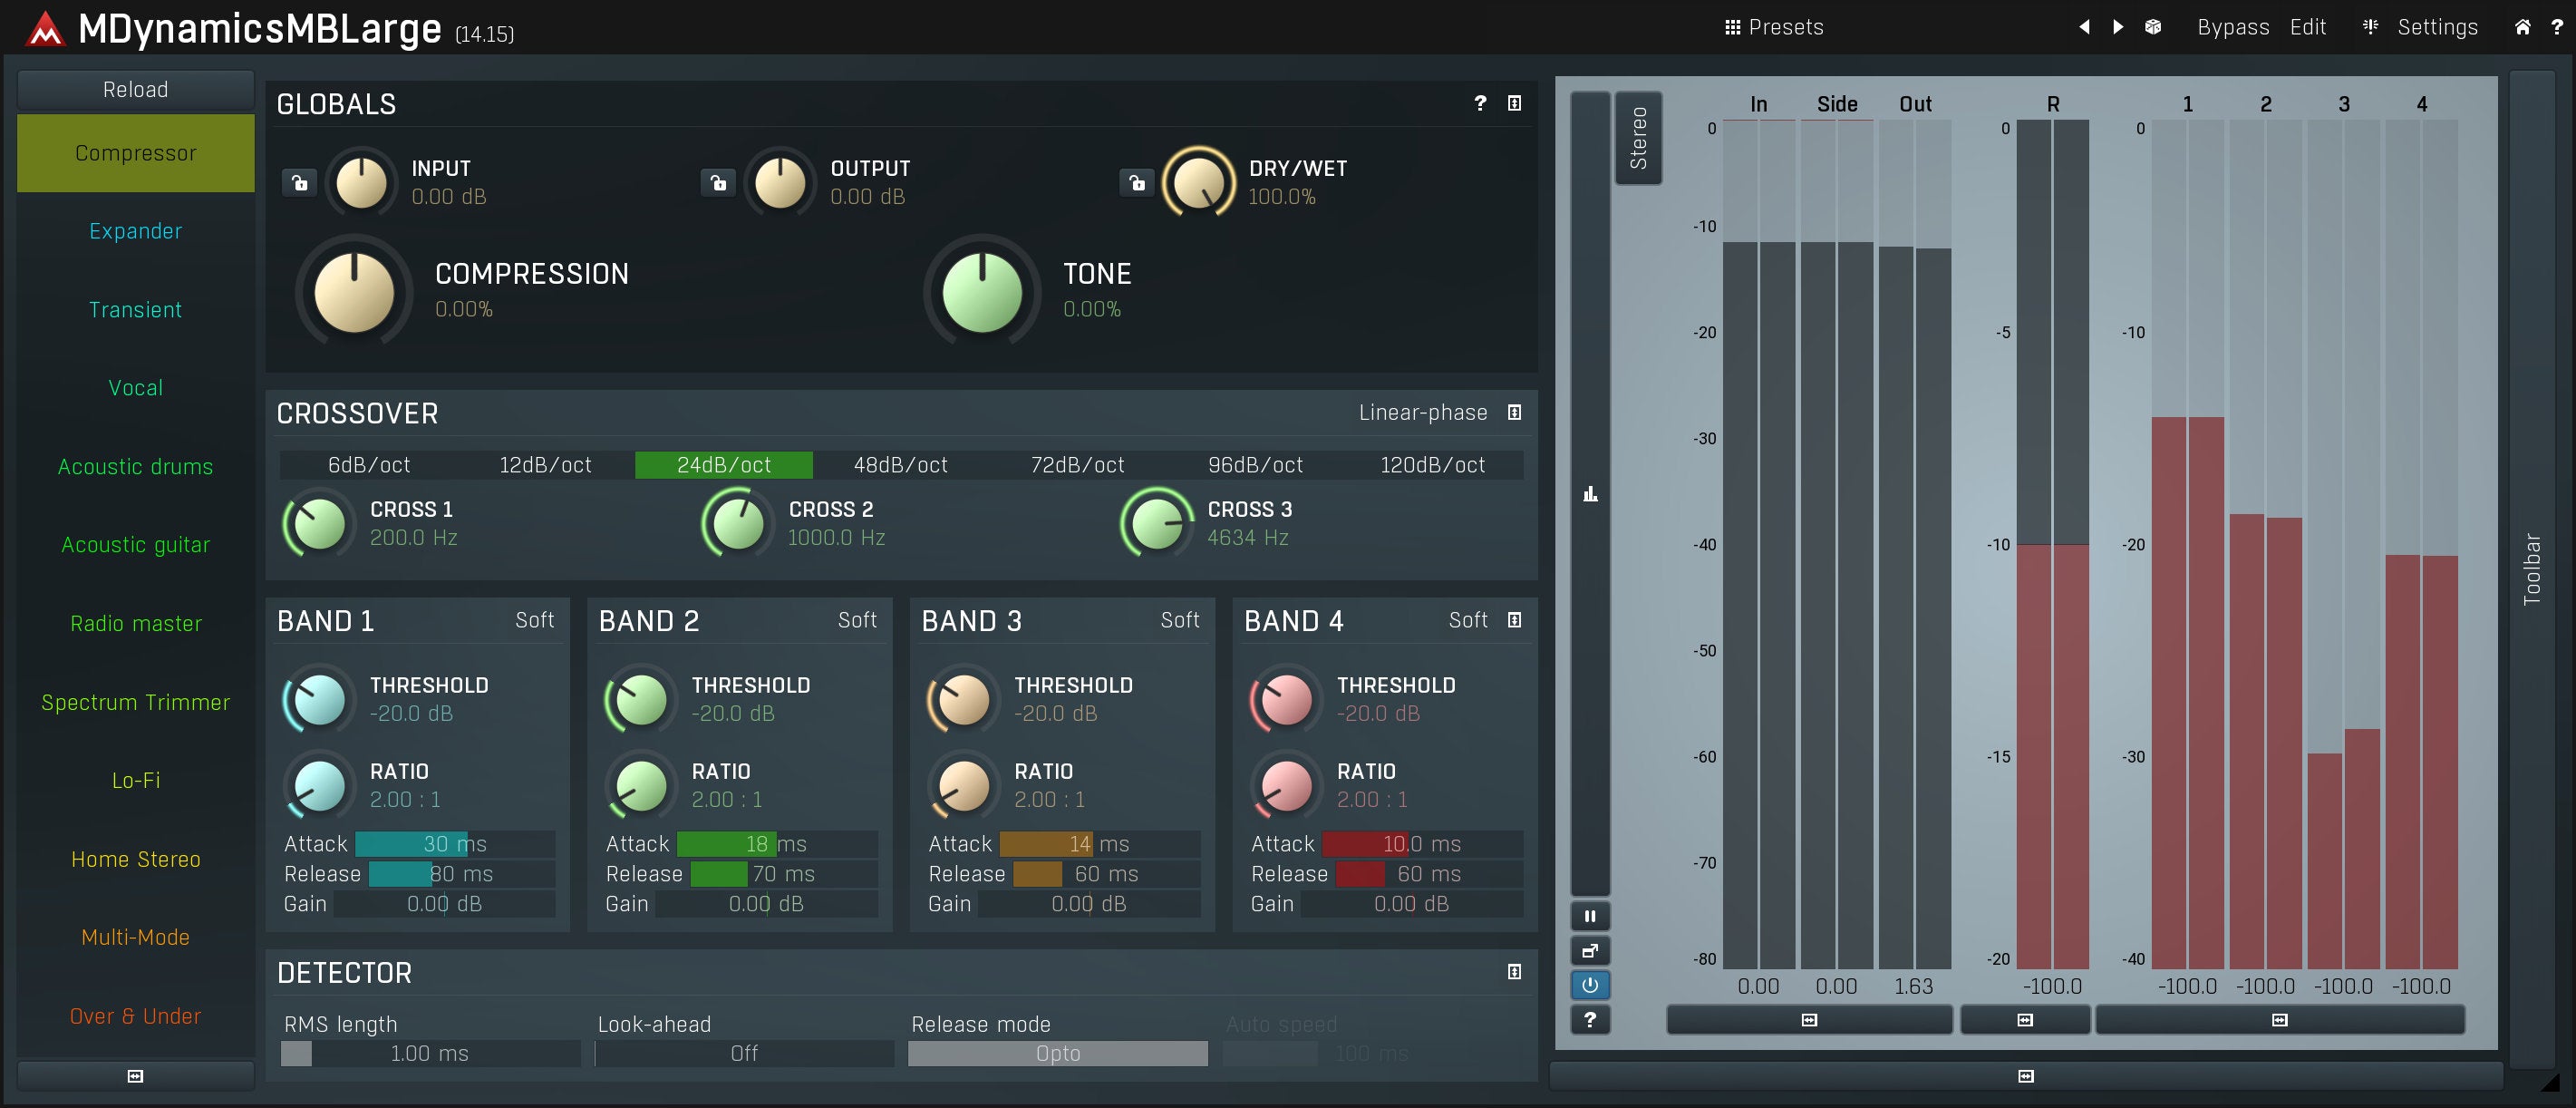Click the Reload button

(135, 89)
